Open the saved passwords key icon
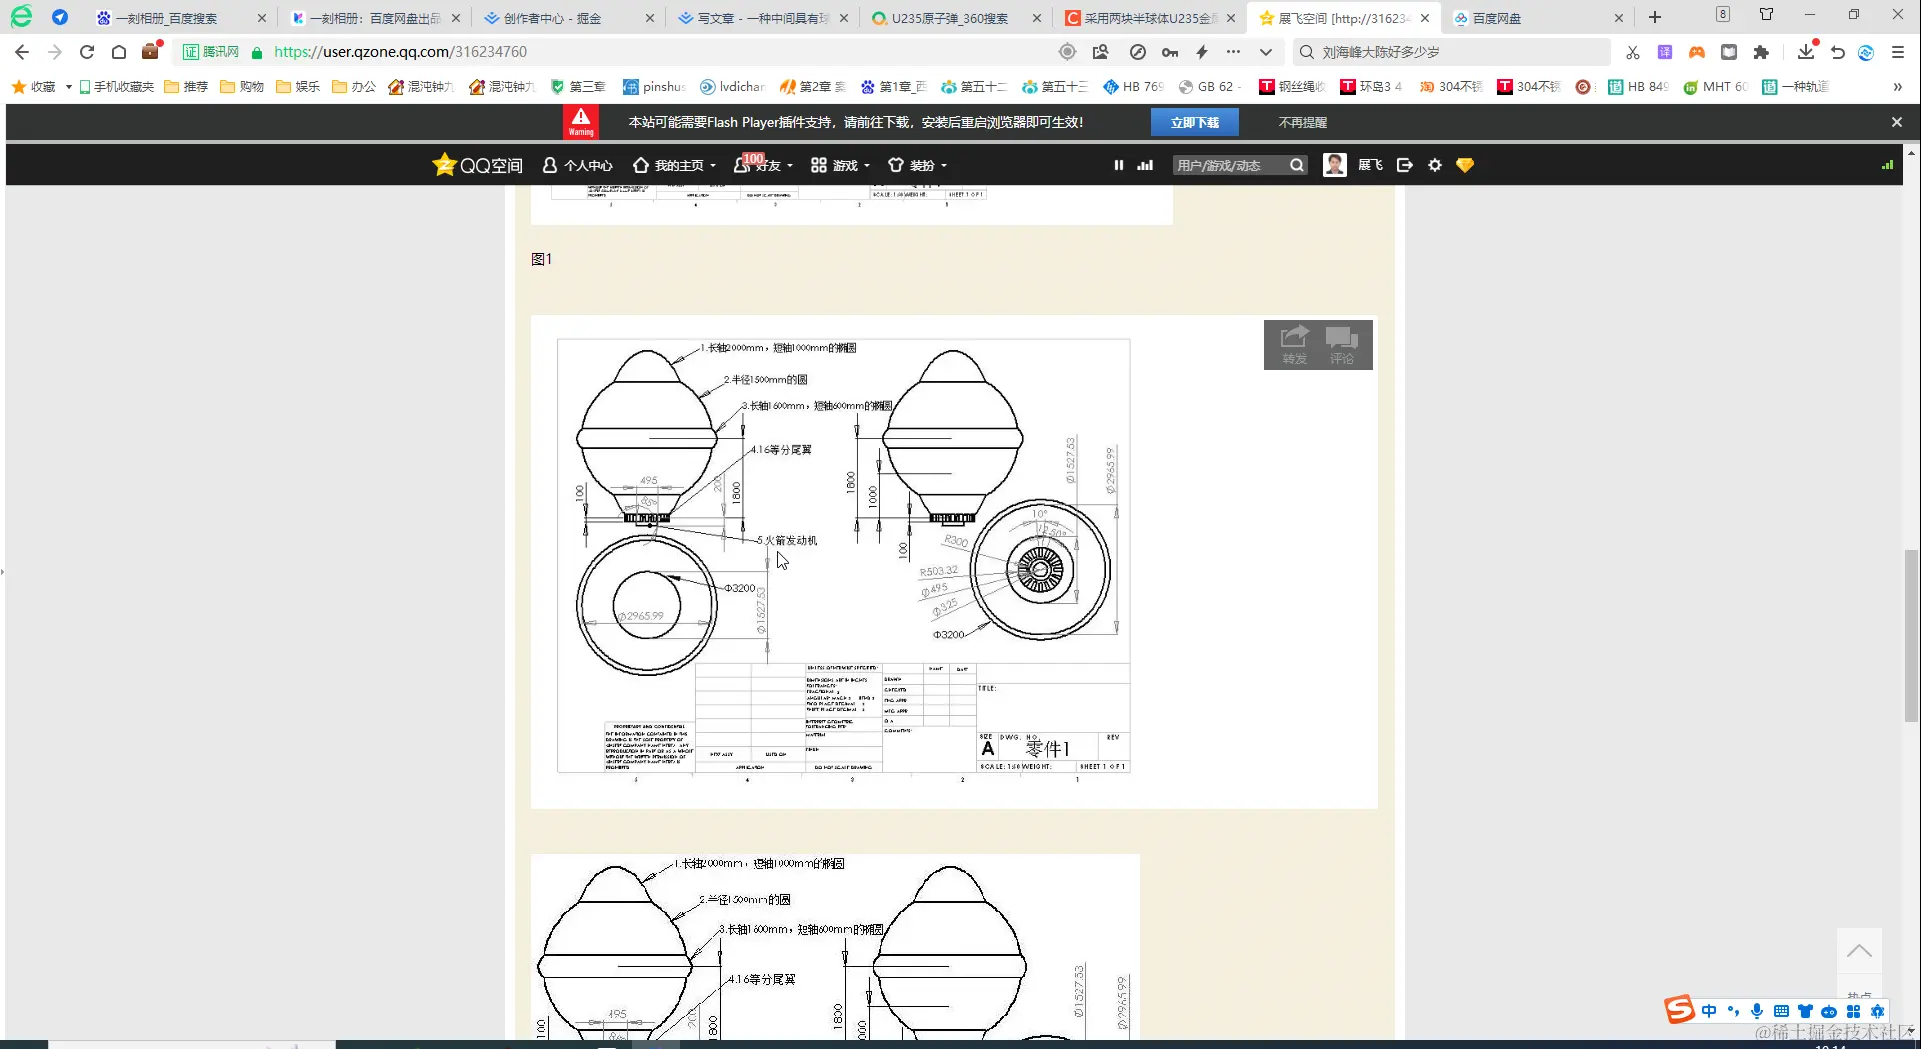The height and width of the screenshot is (1049, 1921). [1170, 52]
